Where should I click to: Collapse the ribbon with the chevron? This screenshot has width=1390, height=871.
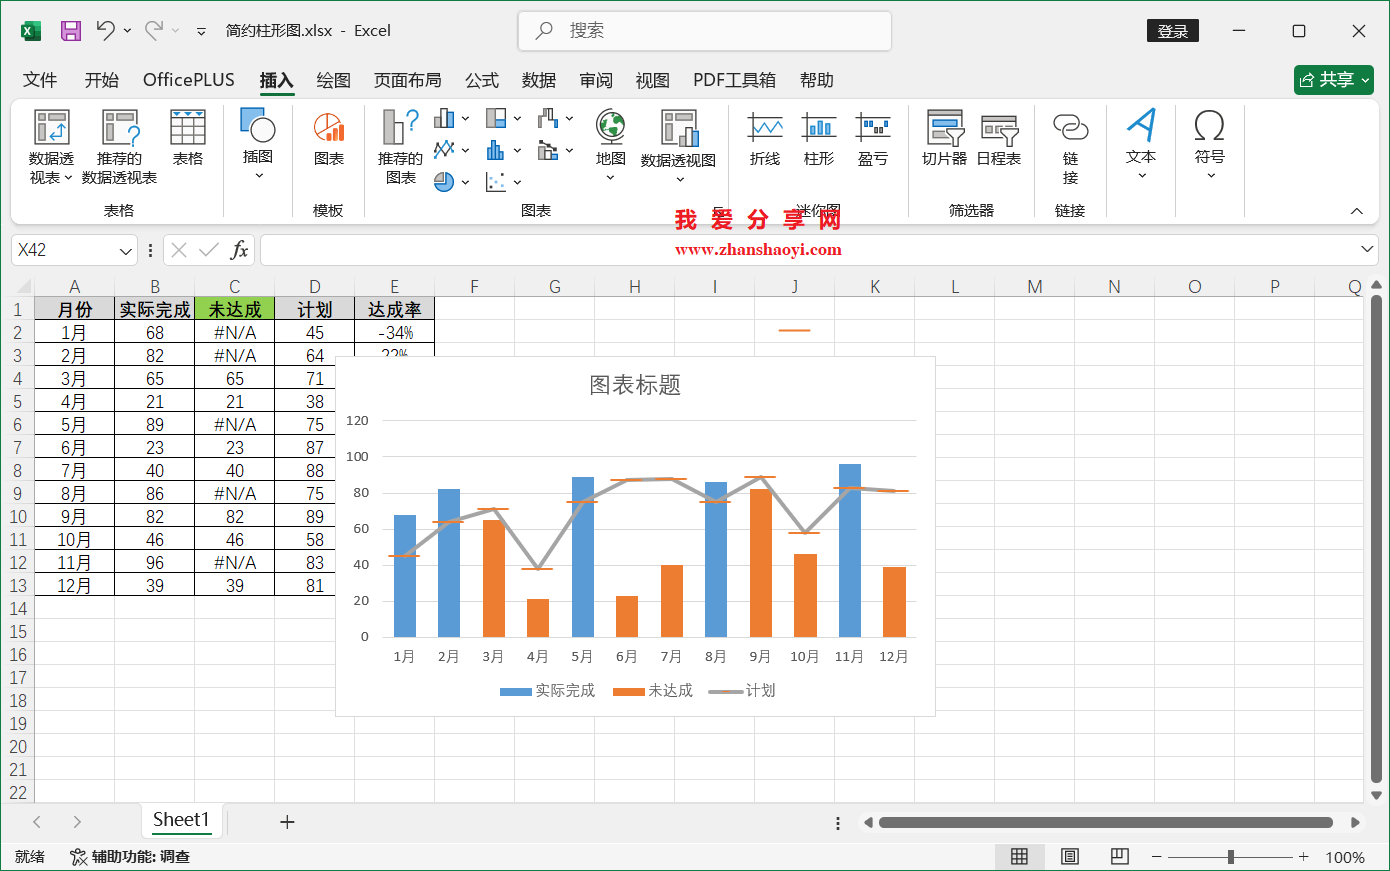[1356, 211]
